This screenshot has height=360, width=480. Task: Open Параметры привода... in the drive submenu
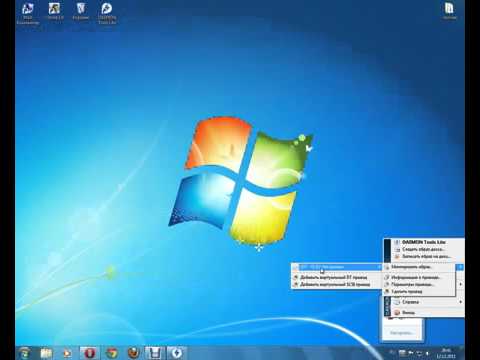click(419, 285)
